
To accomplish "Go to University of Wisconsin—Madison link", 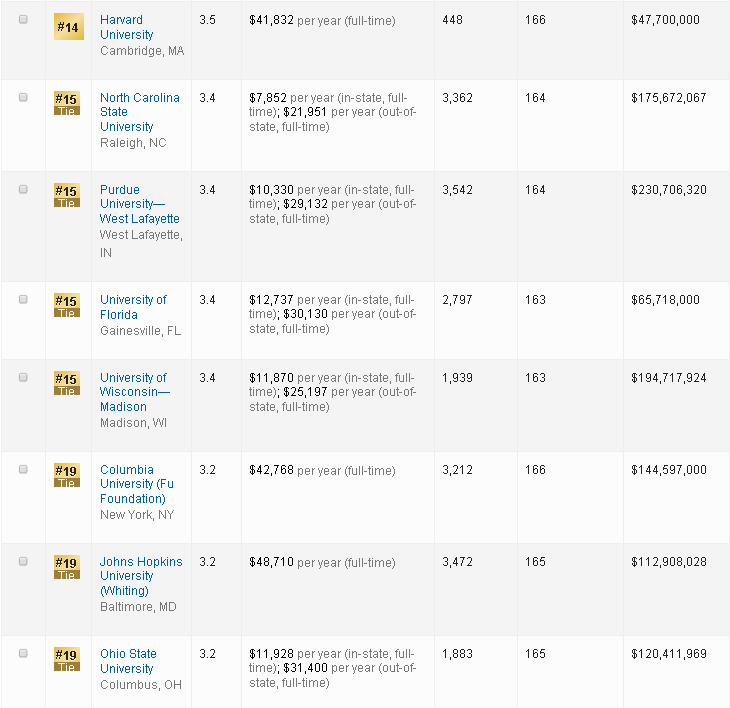I will (134, 392).
